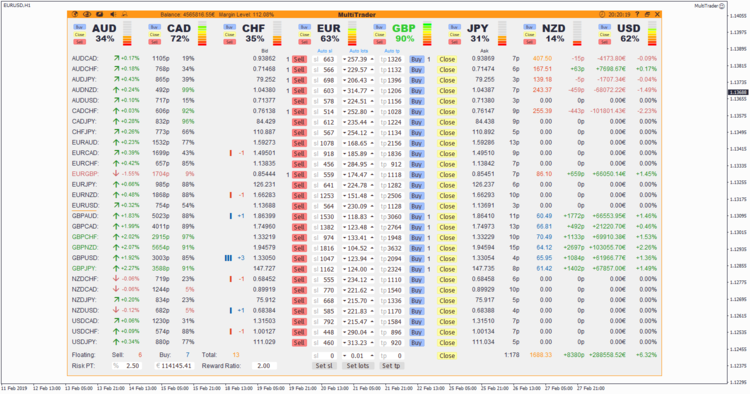This screenshot has height=394, width=750.
Task: Toggle the speaker sound icon in title bar
Action: (x=113, y=15)
